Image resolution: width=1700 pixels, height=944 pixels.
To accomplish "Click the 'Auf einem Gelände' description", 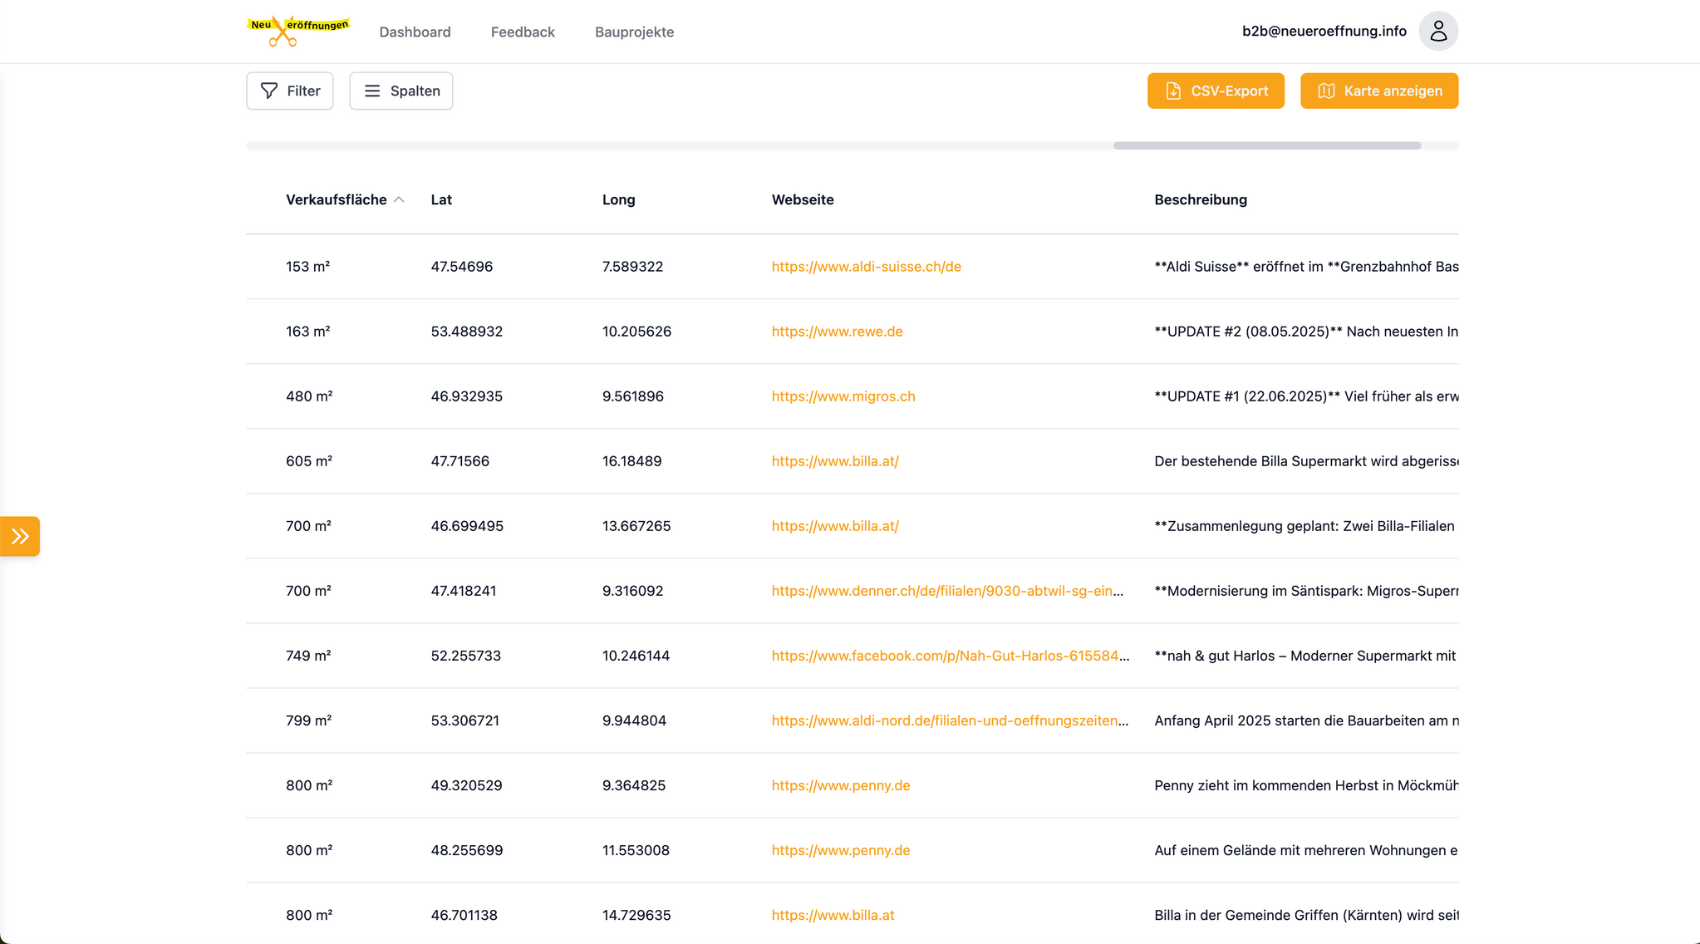I will (x=1306, y=851).
